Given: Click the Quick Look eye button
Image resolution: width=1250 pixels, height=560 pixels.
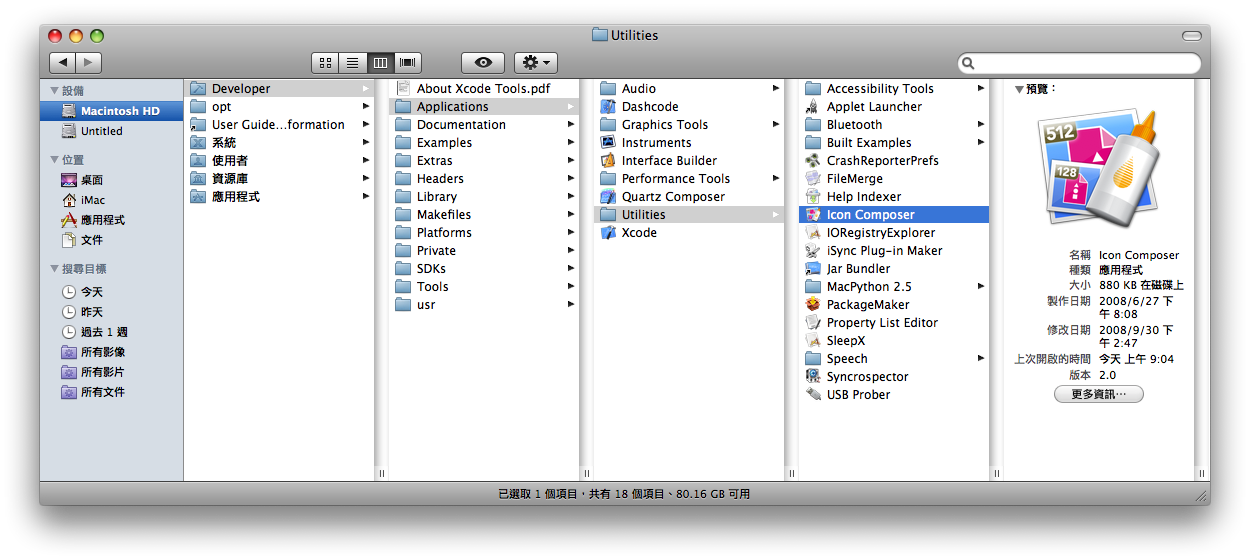Looking at the screenshot, I should pyautogui.click(x=483, y=62).
